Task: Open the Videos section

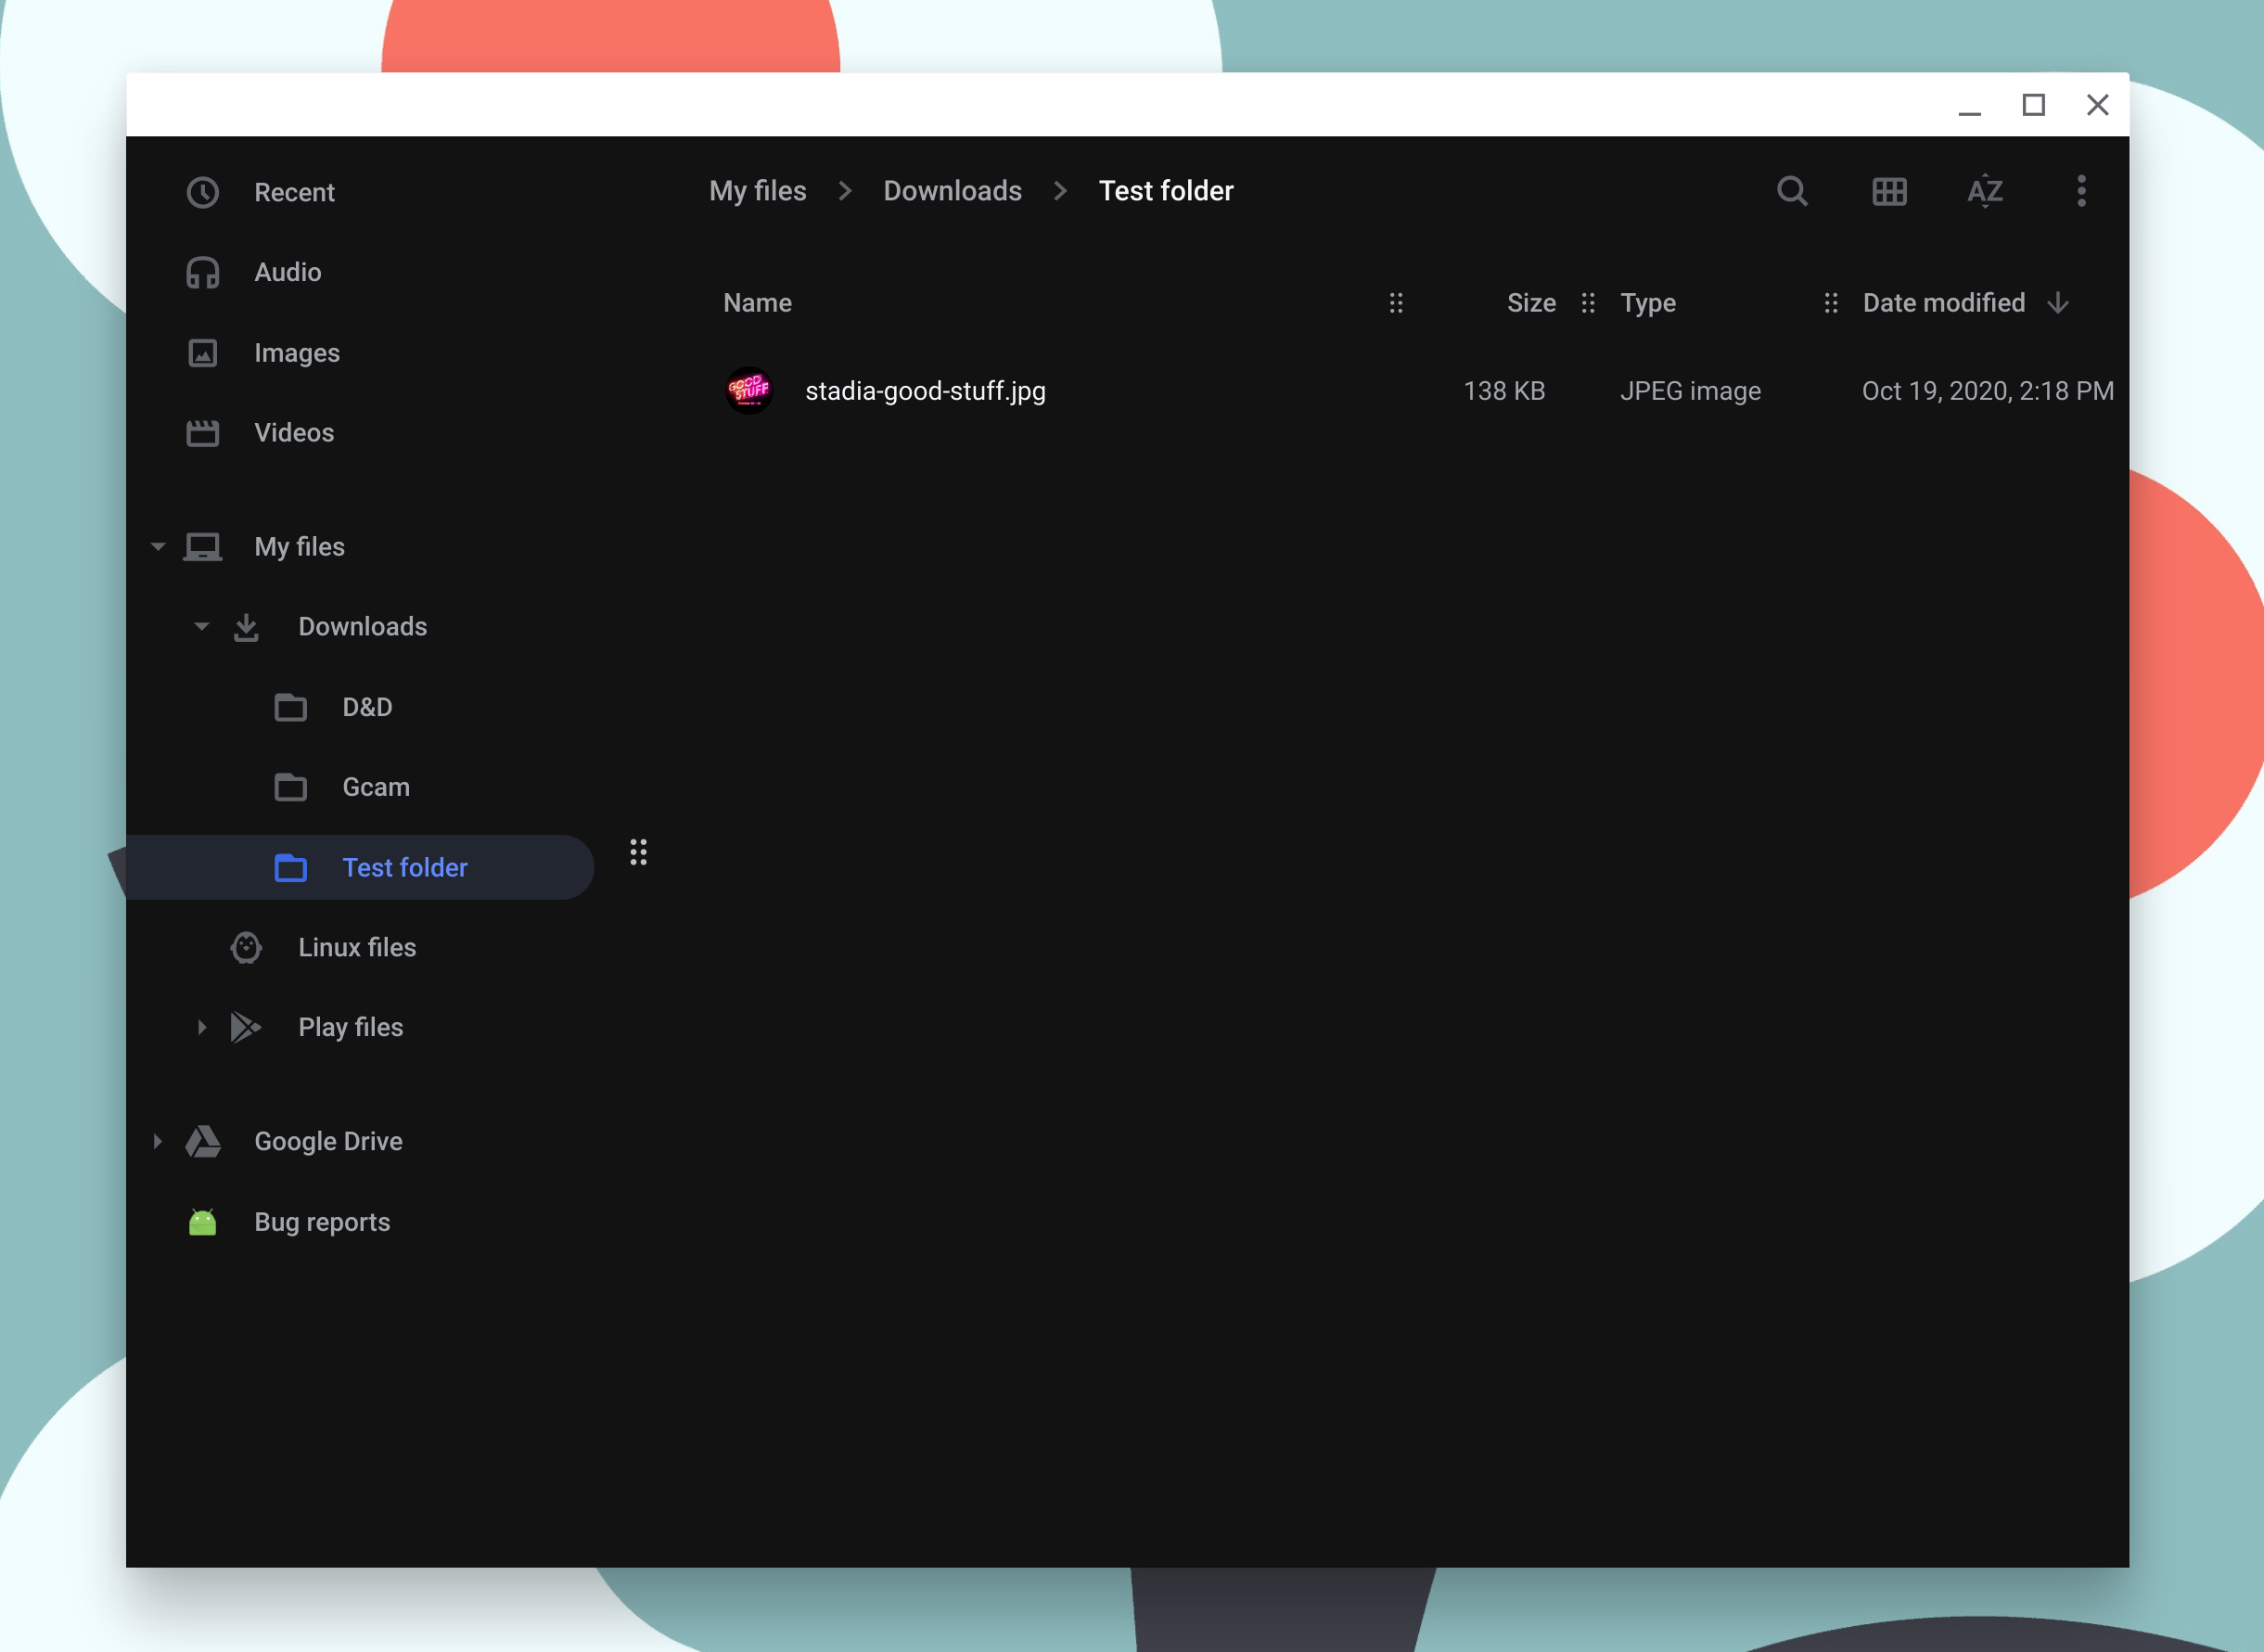Action: (294, 432)
